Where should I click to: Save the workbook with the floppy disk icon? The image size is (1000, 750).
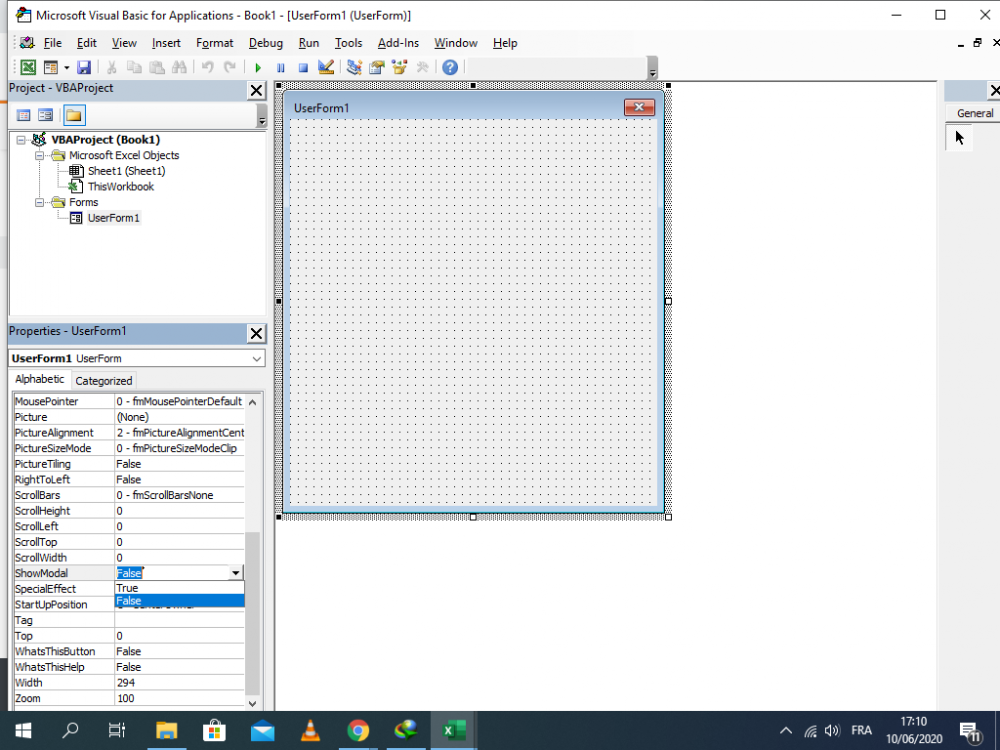[x=84, y=67]
